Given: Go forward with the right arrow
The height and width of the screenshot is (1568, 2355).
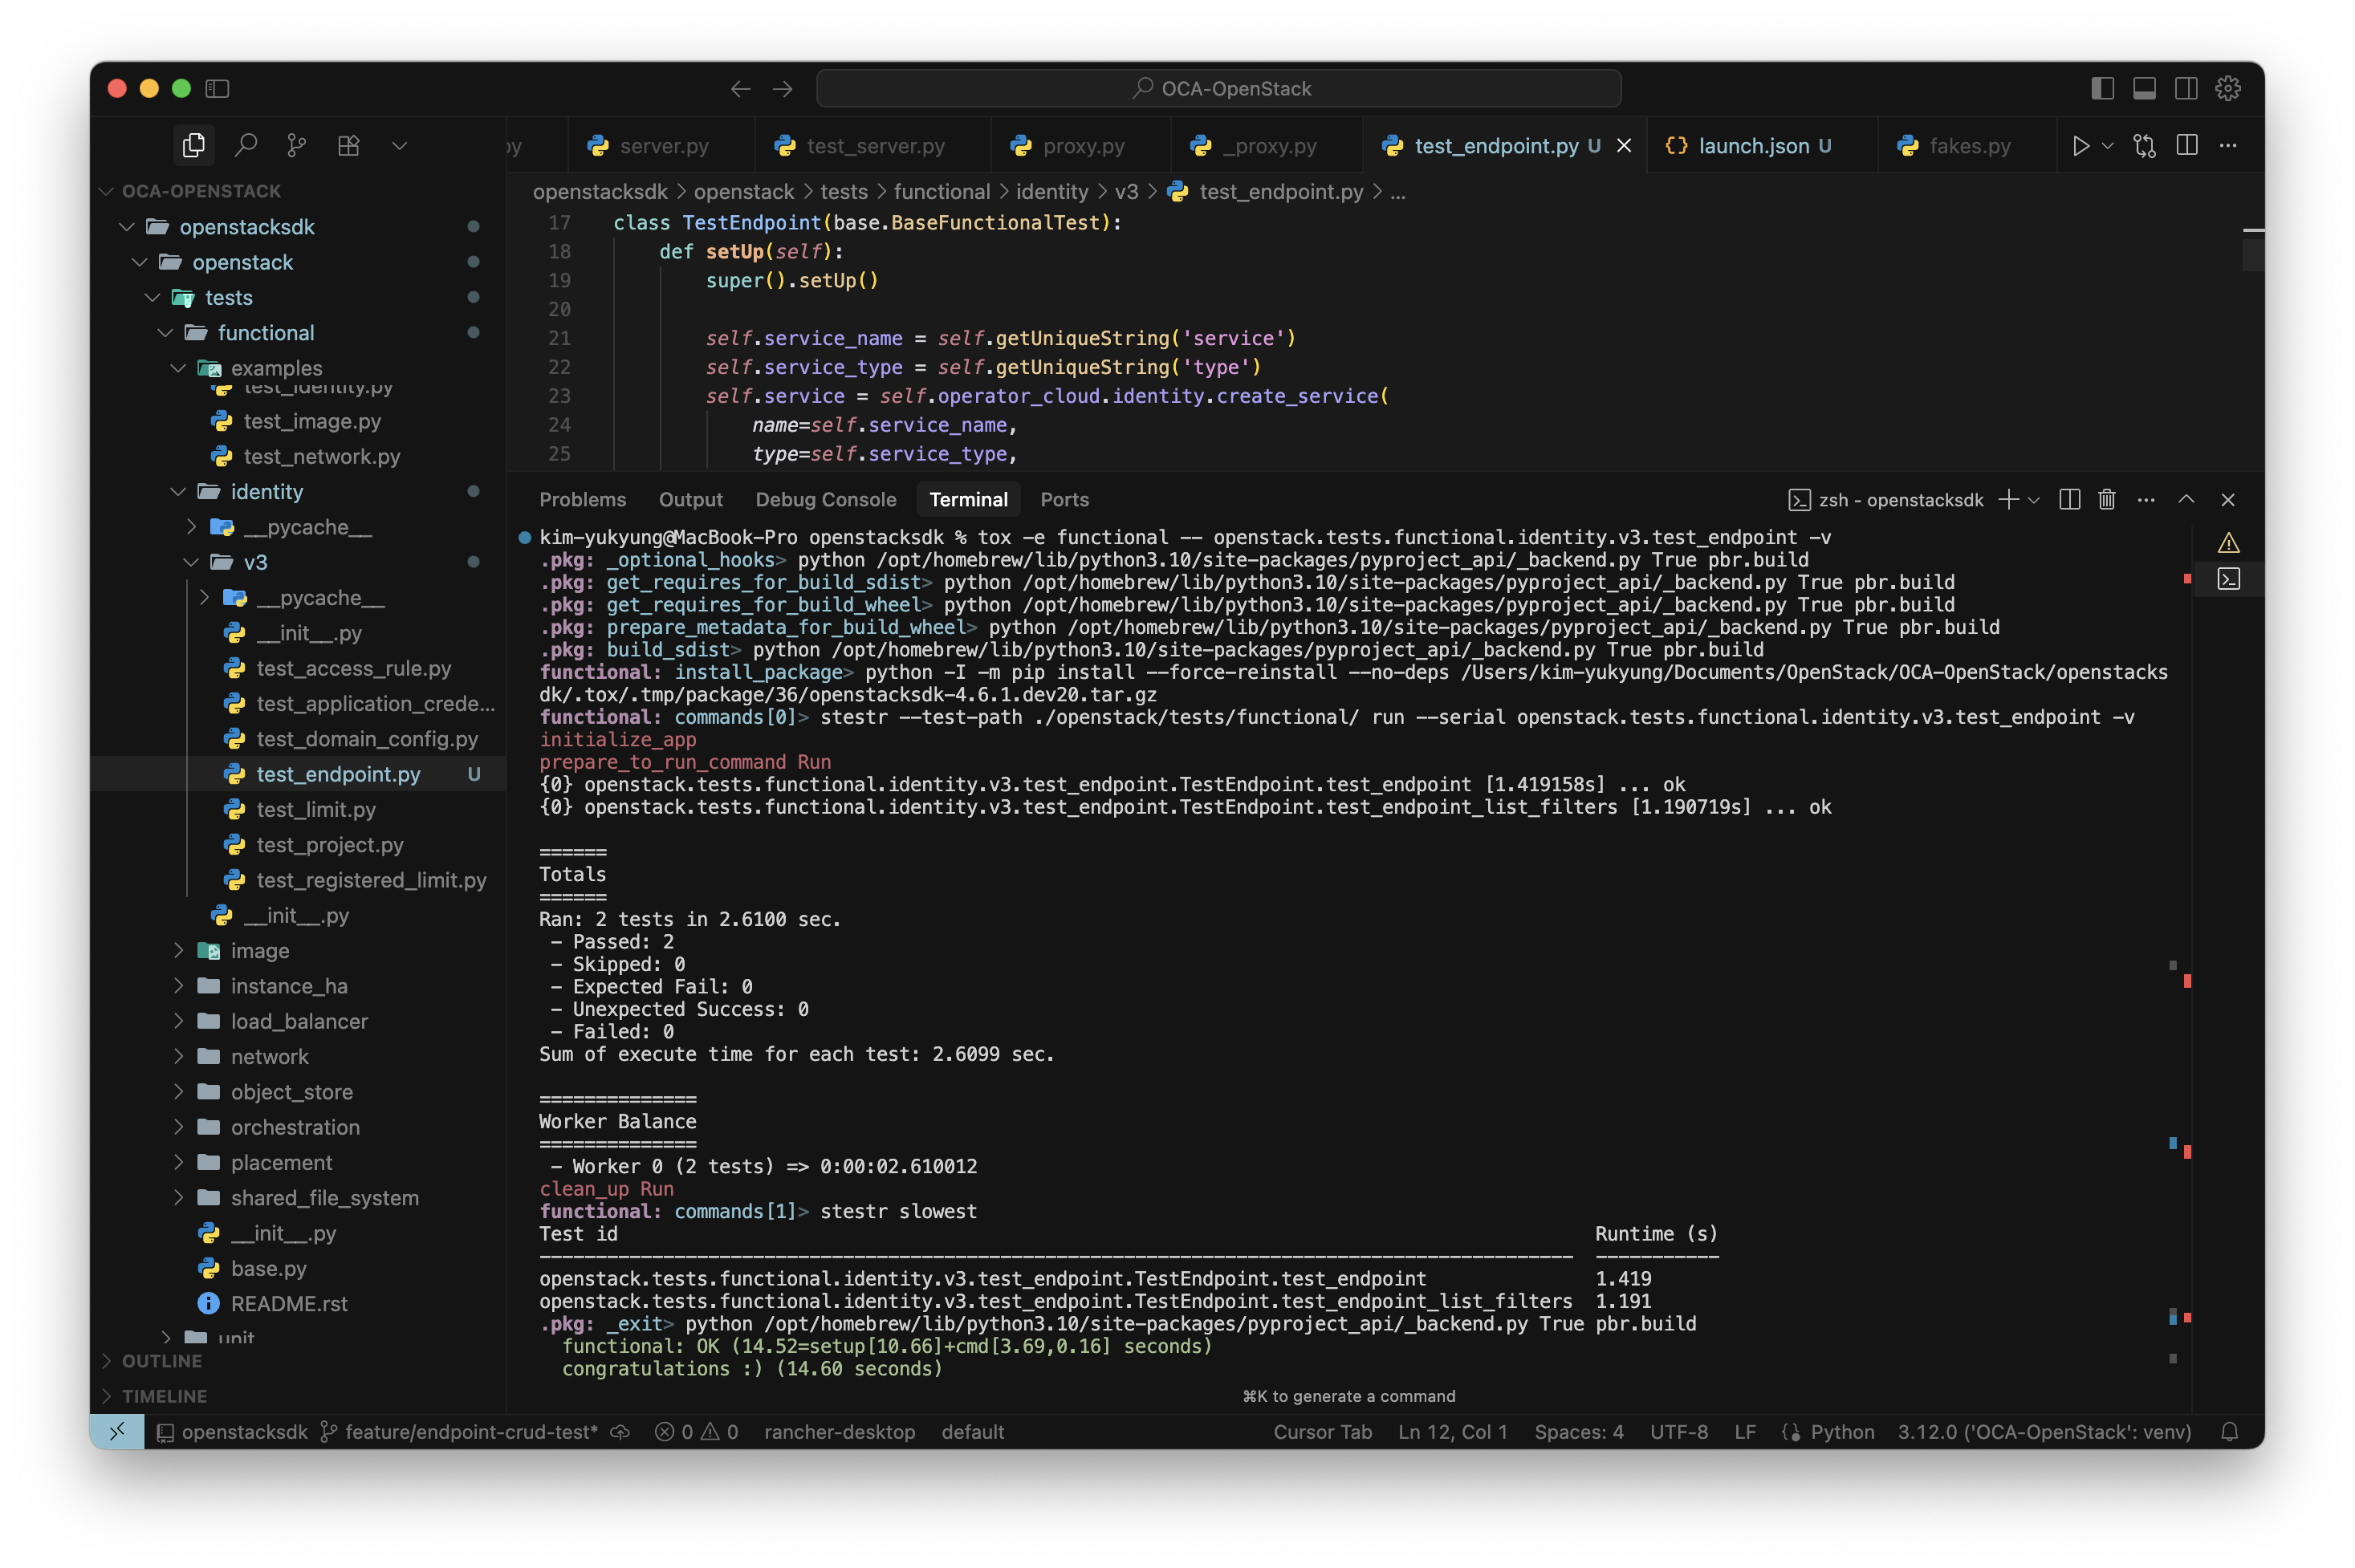Looking at the screenshot, I should click(x=782, y=89).
